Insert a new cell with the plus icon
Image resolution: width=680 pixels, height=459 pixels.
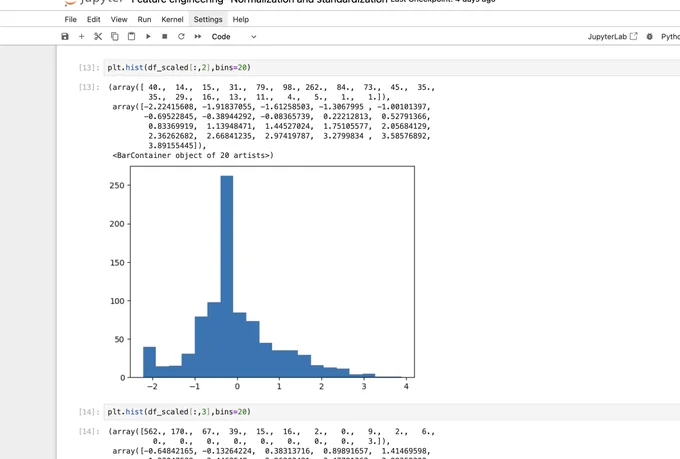coord(82,36)
